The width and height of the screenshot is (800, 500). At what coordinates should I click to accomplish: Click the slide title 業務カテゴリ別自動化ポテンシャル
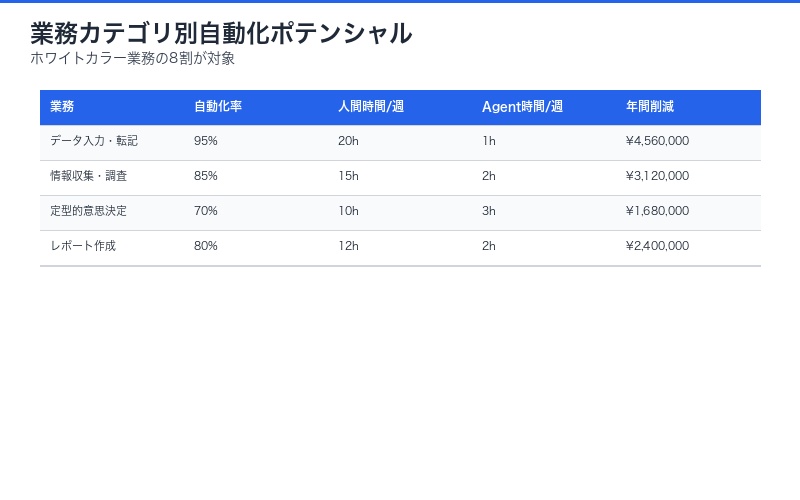[x=221, y=33]
